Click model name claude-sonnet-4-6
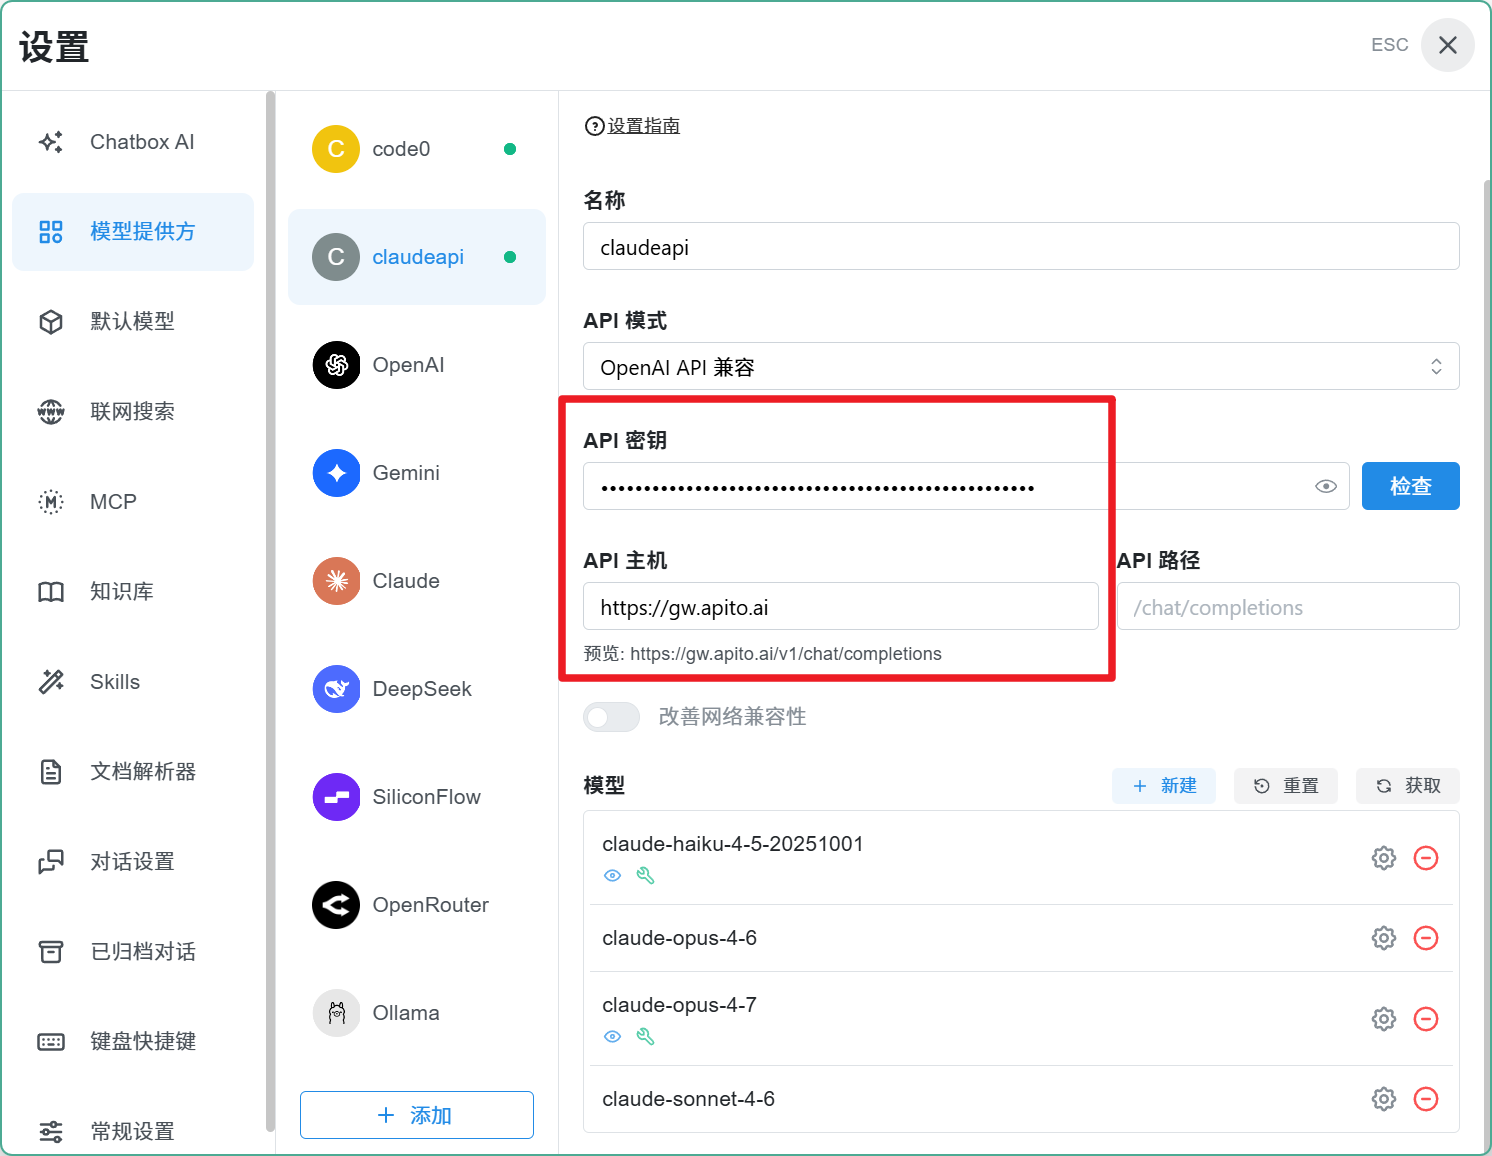This screenshot has width=1492, height=1156. pos(689,1099)
